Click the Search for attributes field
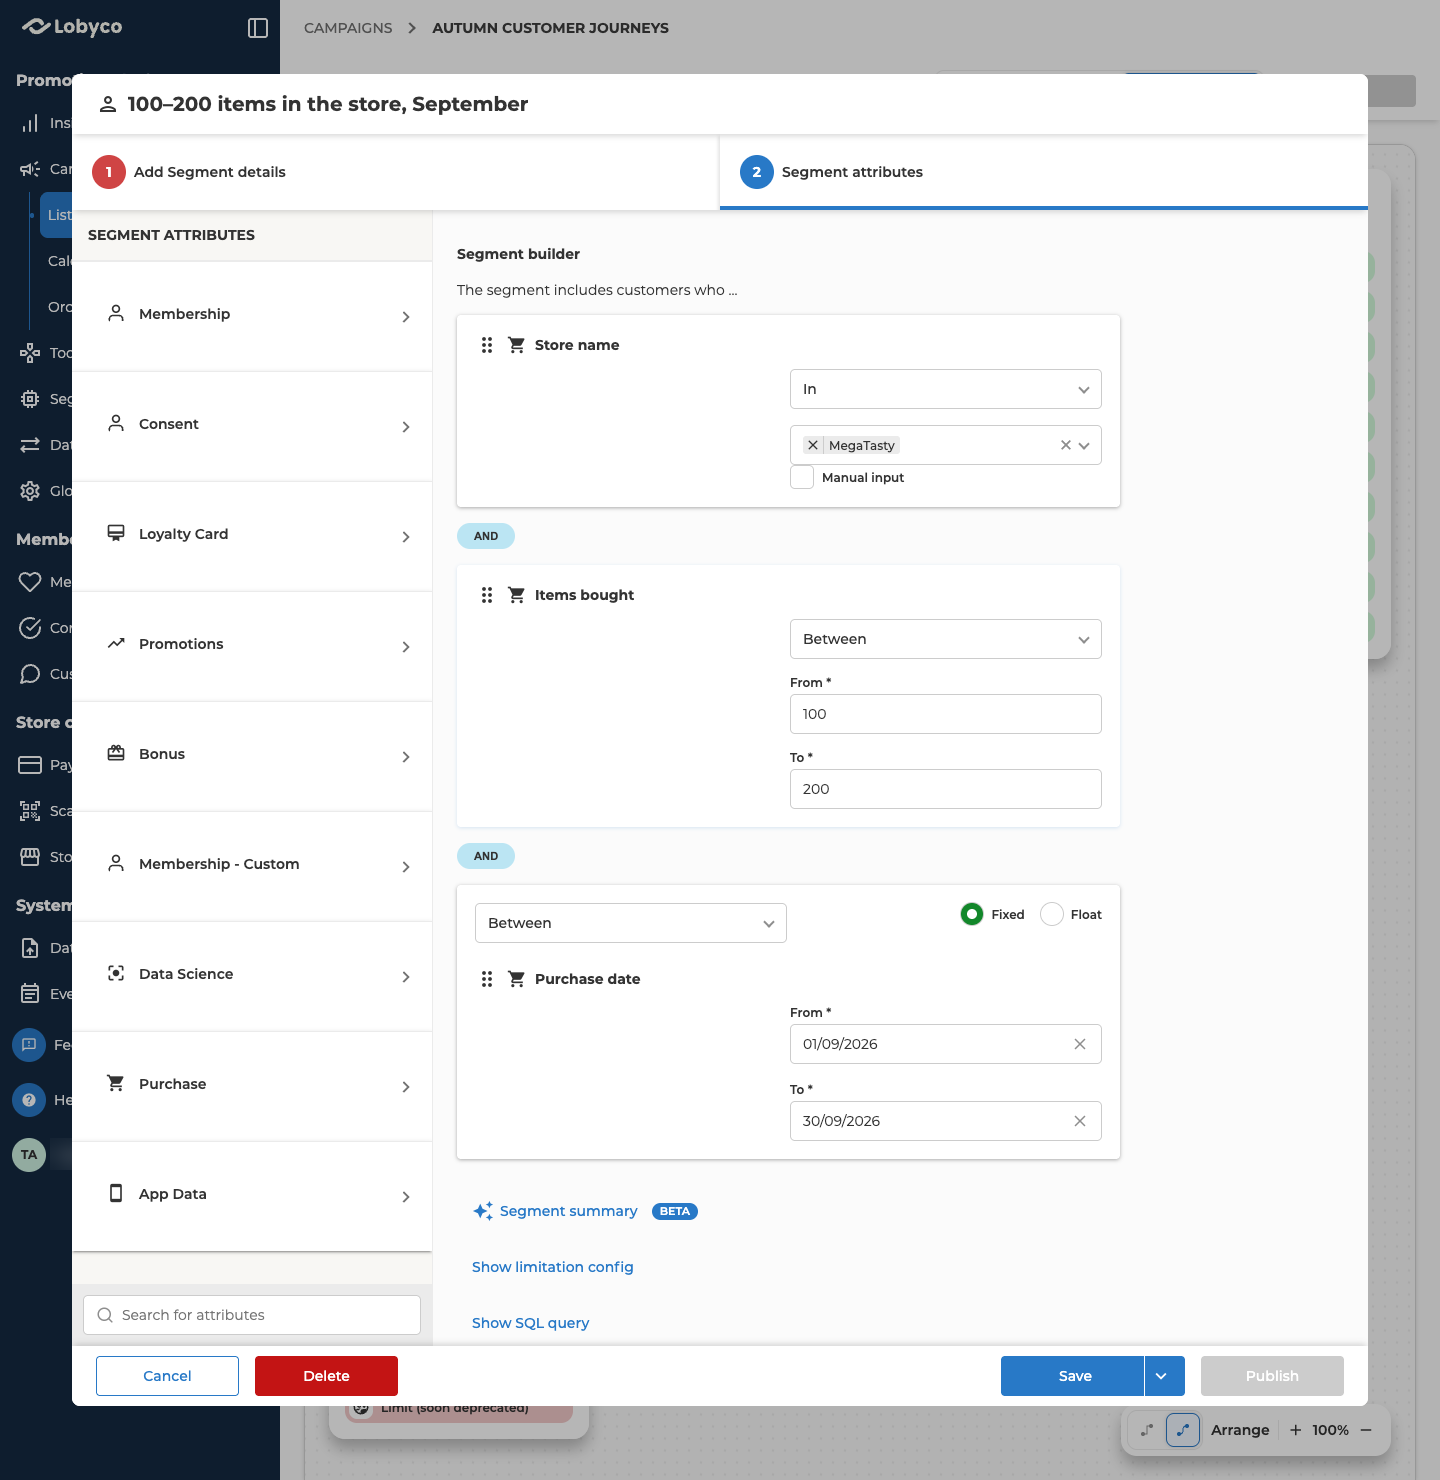This screenshot has width=1440, height=1480. [252, 1315]
